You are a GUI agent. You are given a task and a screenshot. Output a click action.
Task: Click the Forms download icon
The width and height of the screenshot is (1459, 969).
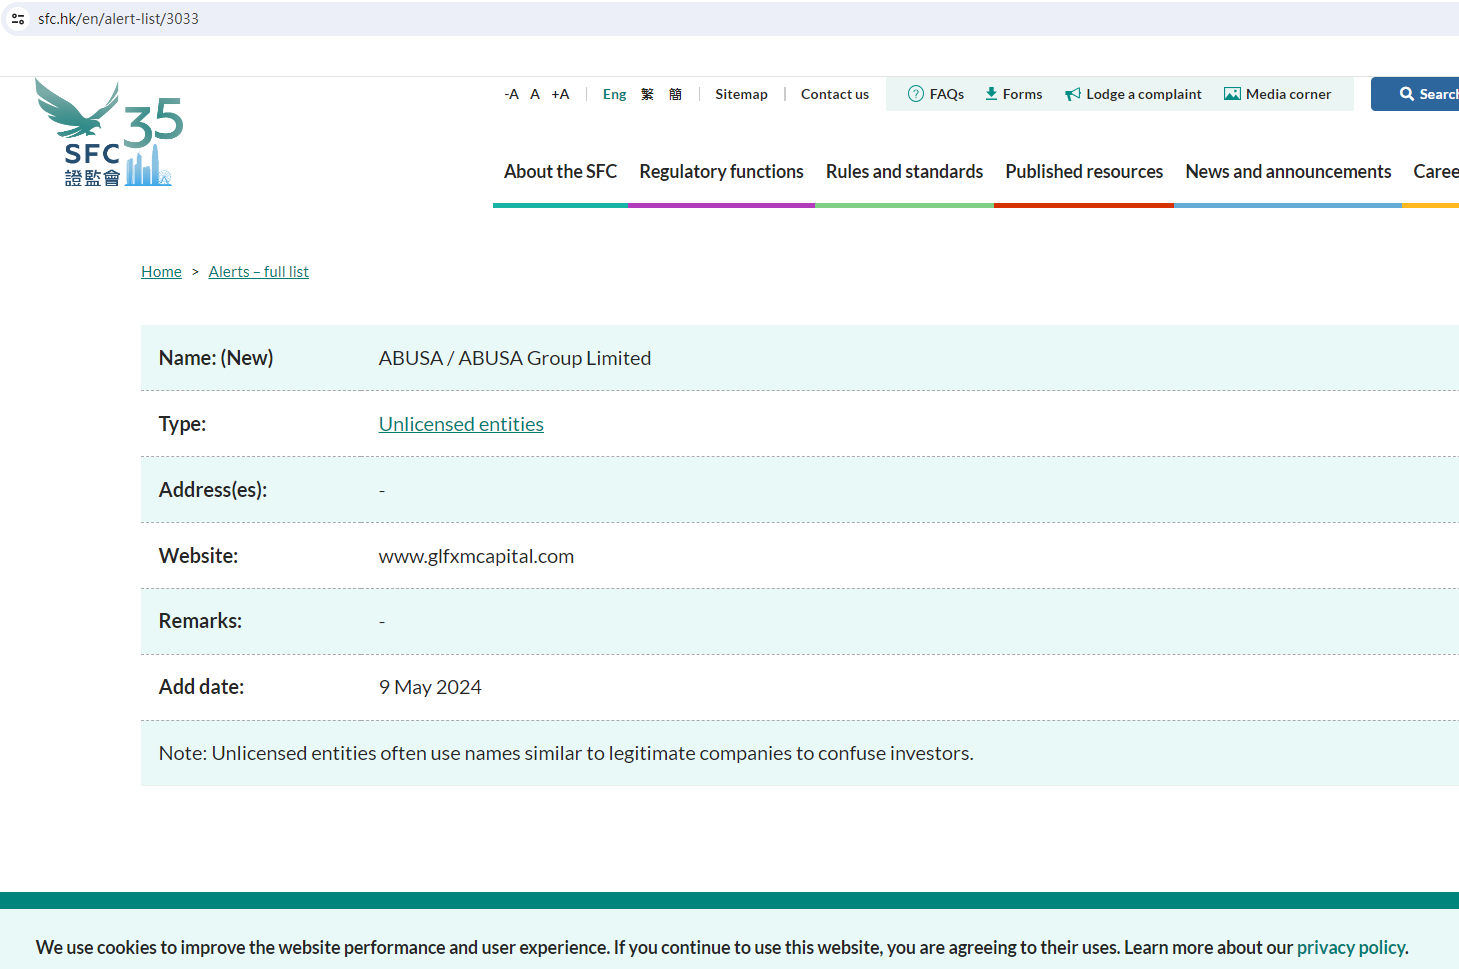coord(991,94)
